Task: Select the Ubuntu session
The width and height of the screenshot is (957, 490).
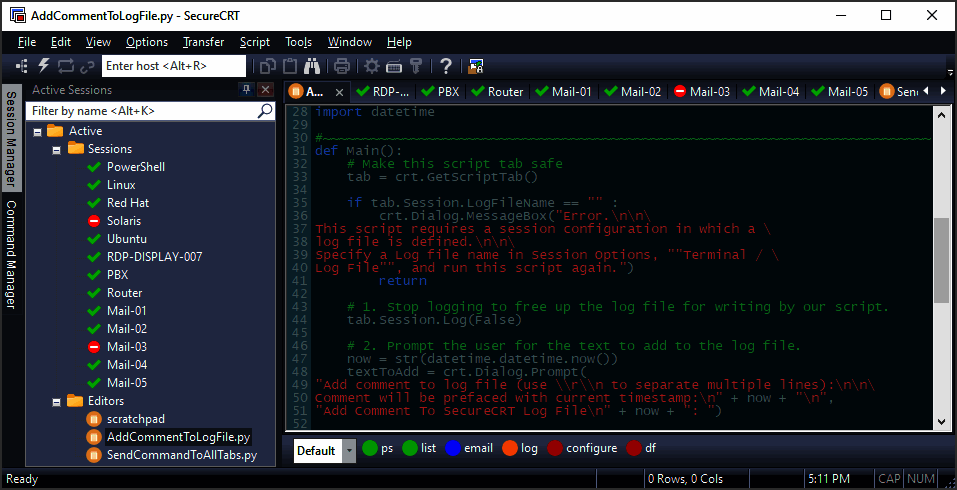Action: (x=126, y=239)
